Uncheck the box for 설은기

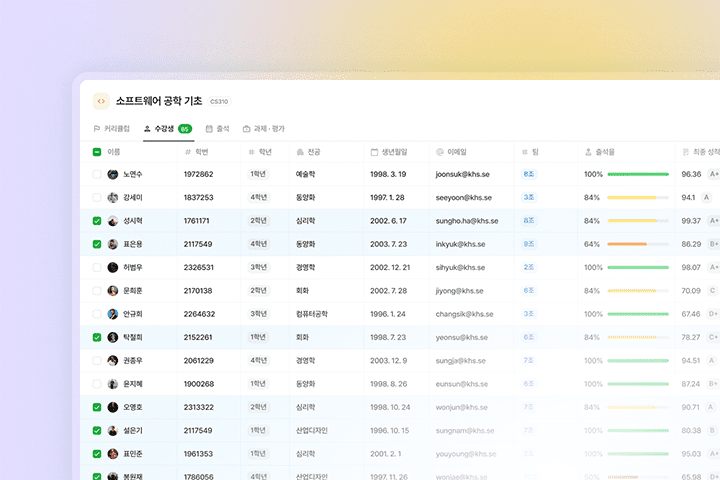(97, 430)
